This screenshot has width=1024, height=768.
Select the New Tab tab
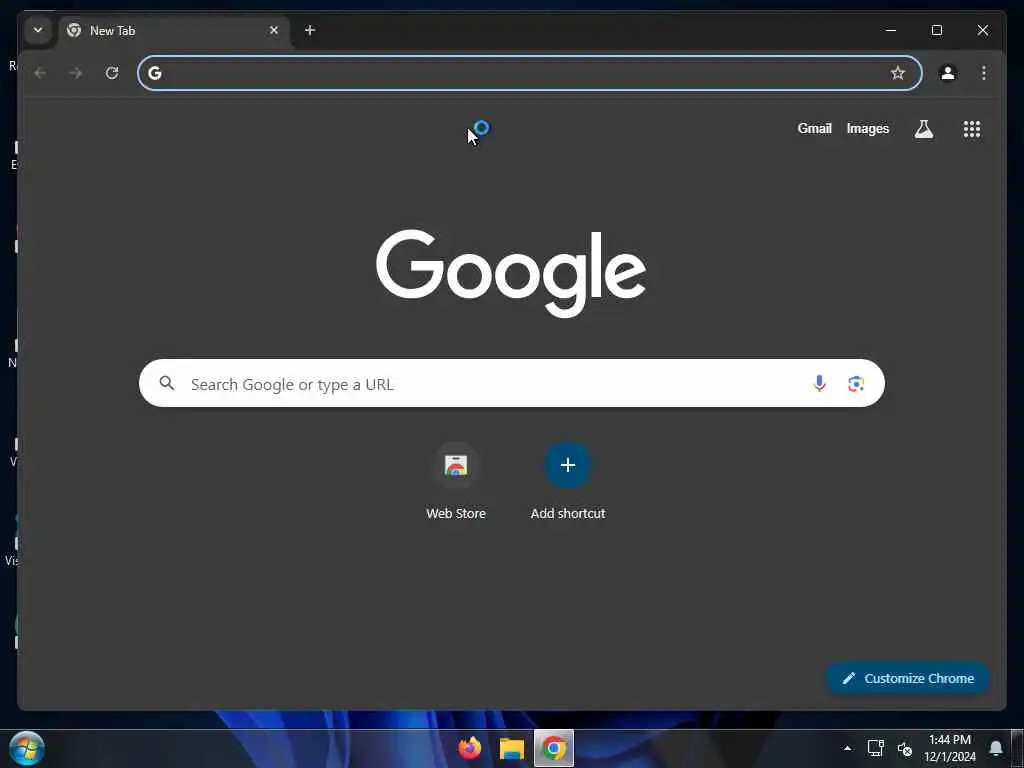click(174, 31)
